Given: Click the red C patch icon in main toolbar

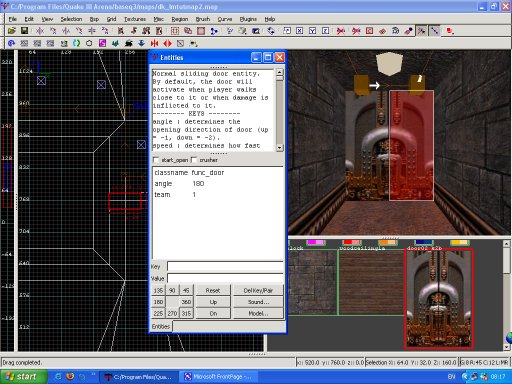Looking at the screenshot, I should [x=369, y=31].
